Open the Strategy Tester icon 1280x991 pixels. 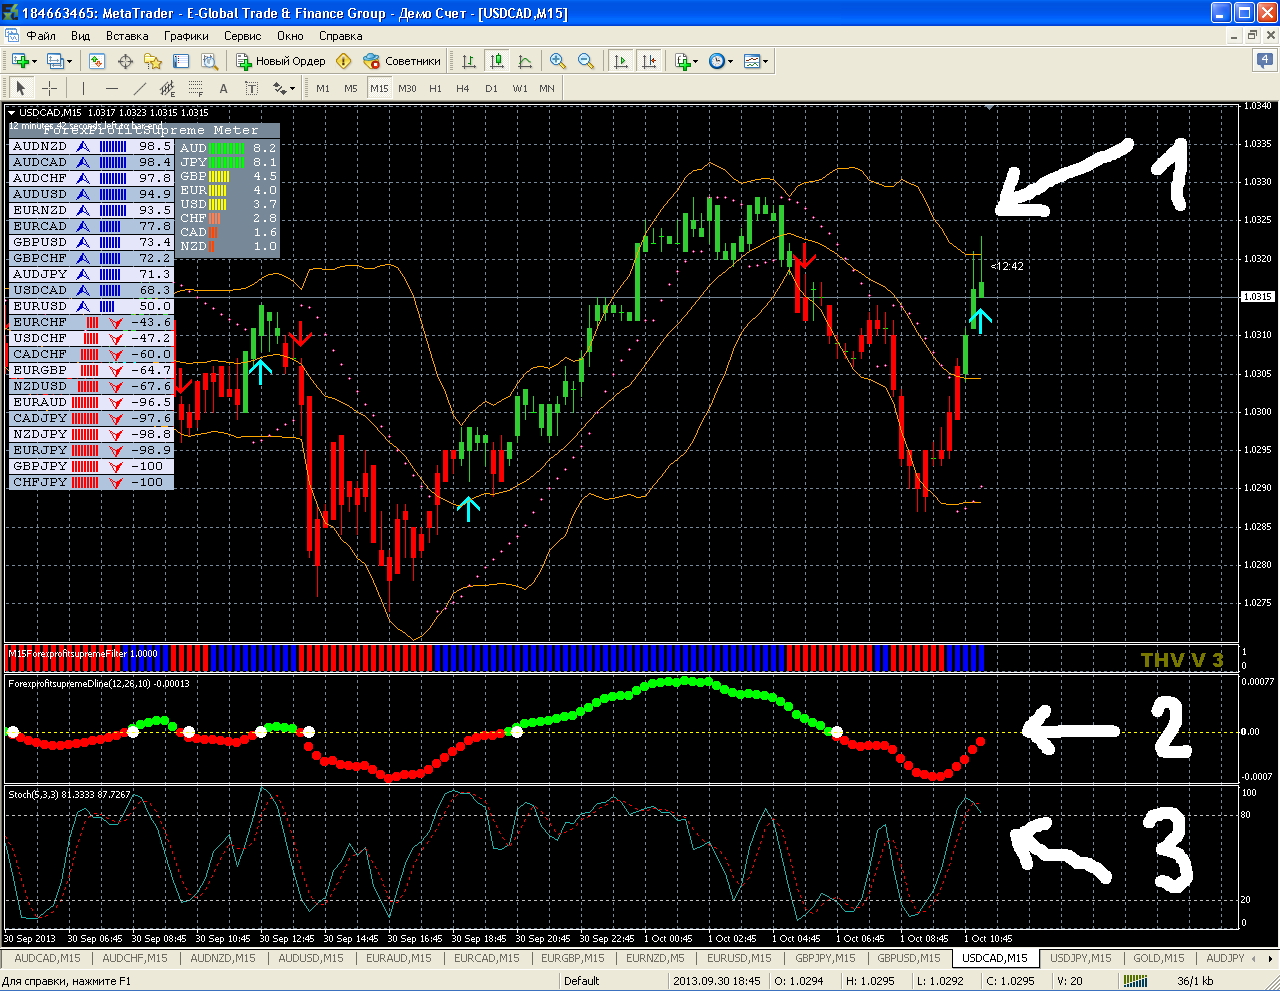coord(209,61)
